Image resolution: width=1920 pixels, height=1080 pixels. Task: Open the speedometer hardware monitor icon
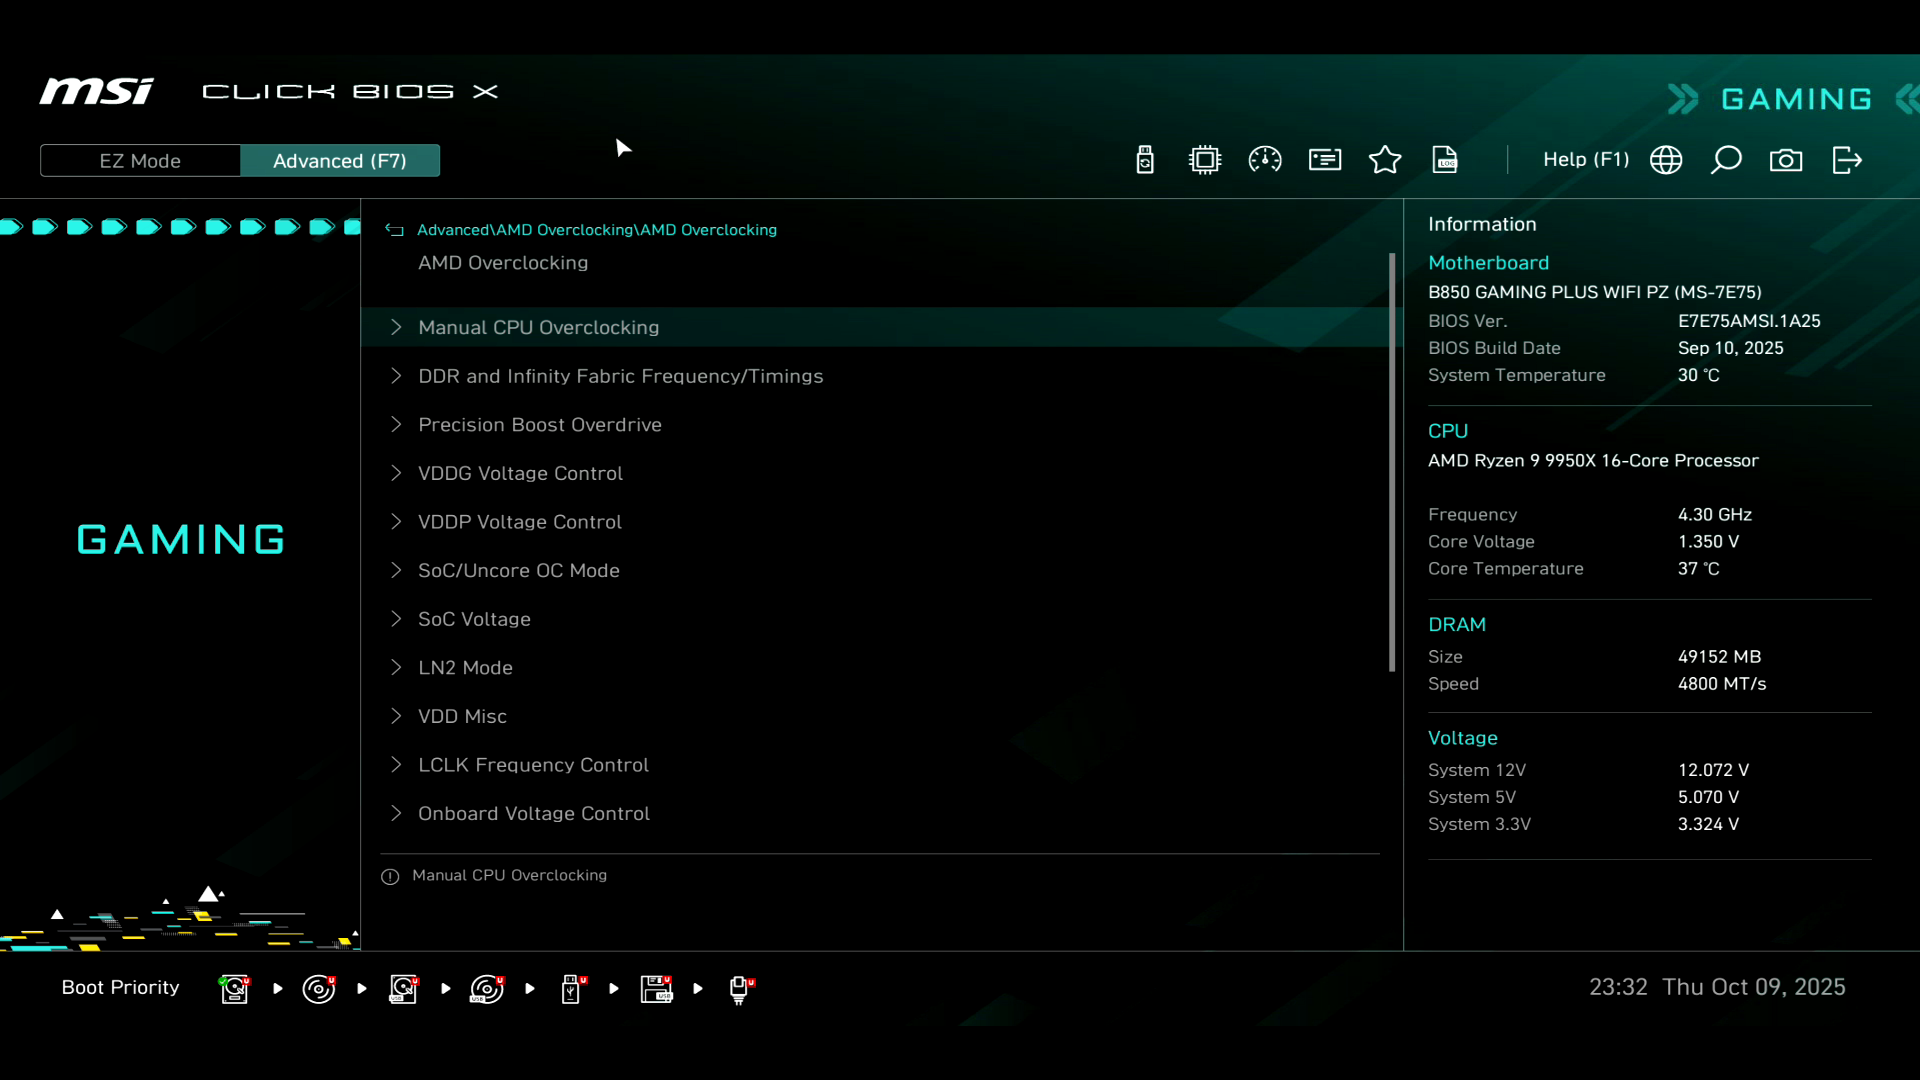coord(1265,160)
